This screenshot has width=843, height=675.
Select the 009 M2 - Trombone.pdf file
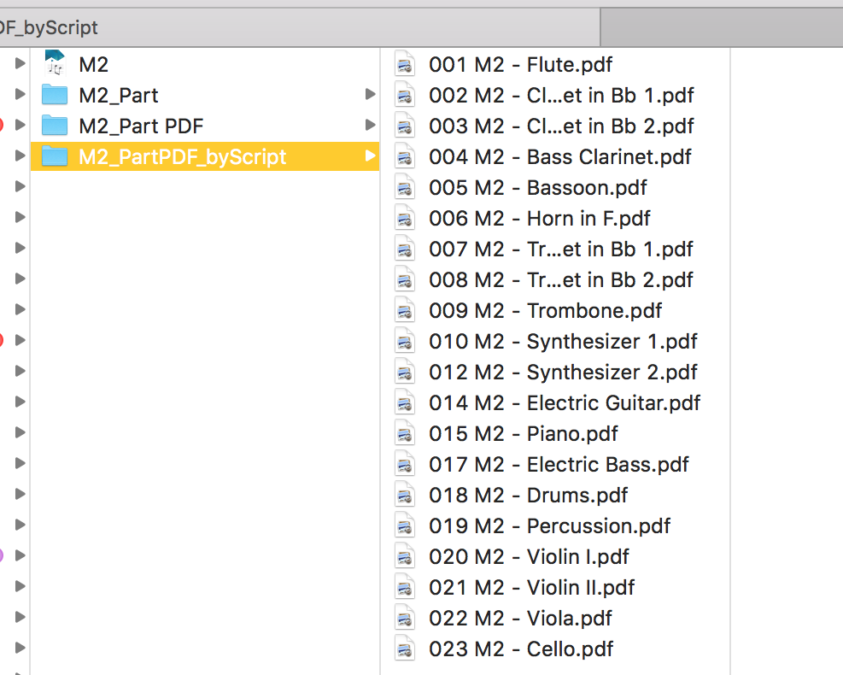545,311
